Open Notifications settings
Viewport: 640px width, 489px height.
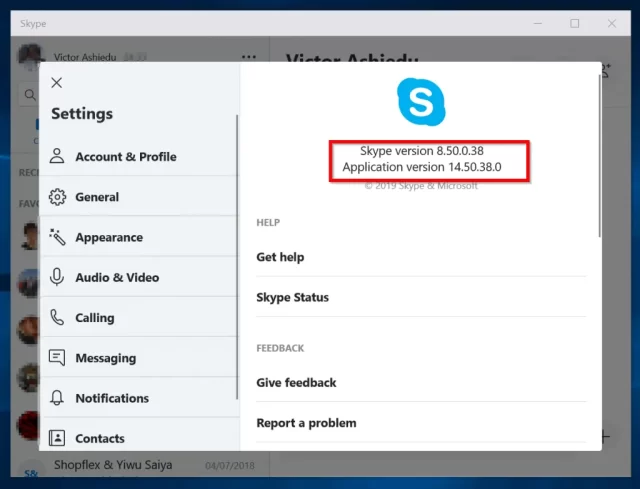click(x=139, y=398)
